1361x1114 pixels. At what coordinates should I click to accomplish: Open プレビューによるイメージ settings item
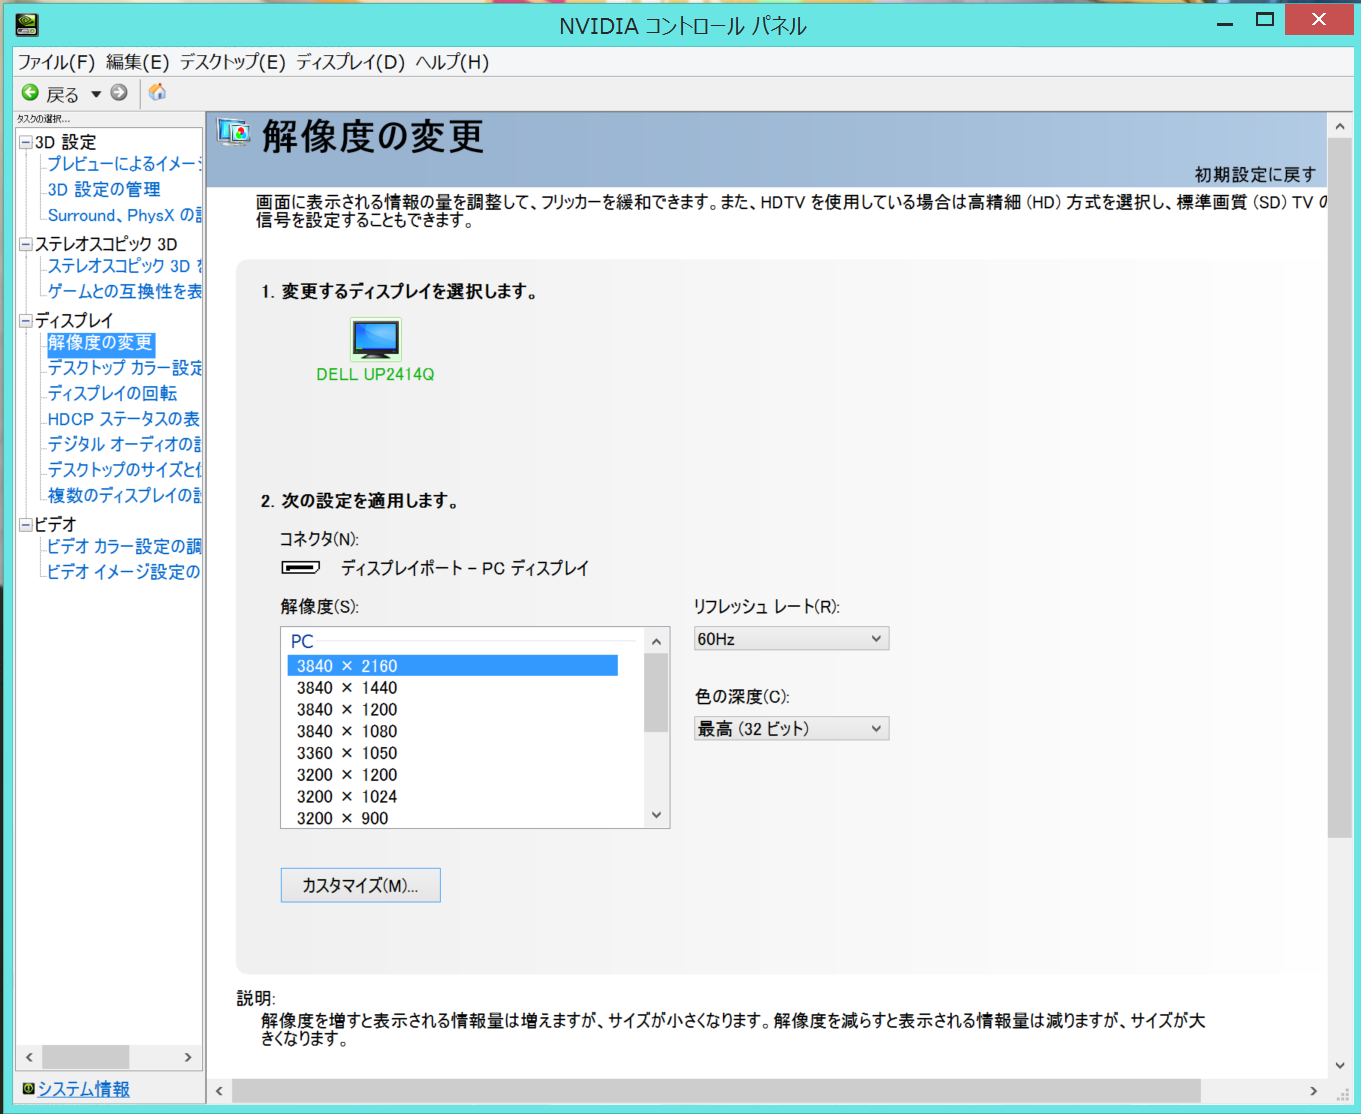(x=125, y=164)
